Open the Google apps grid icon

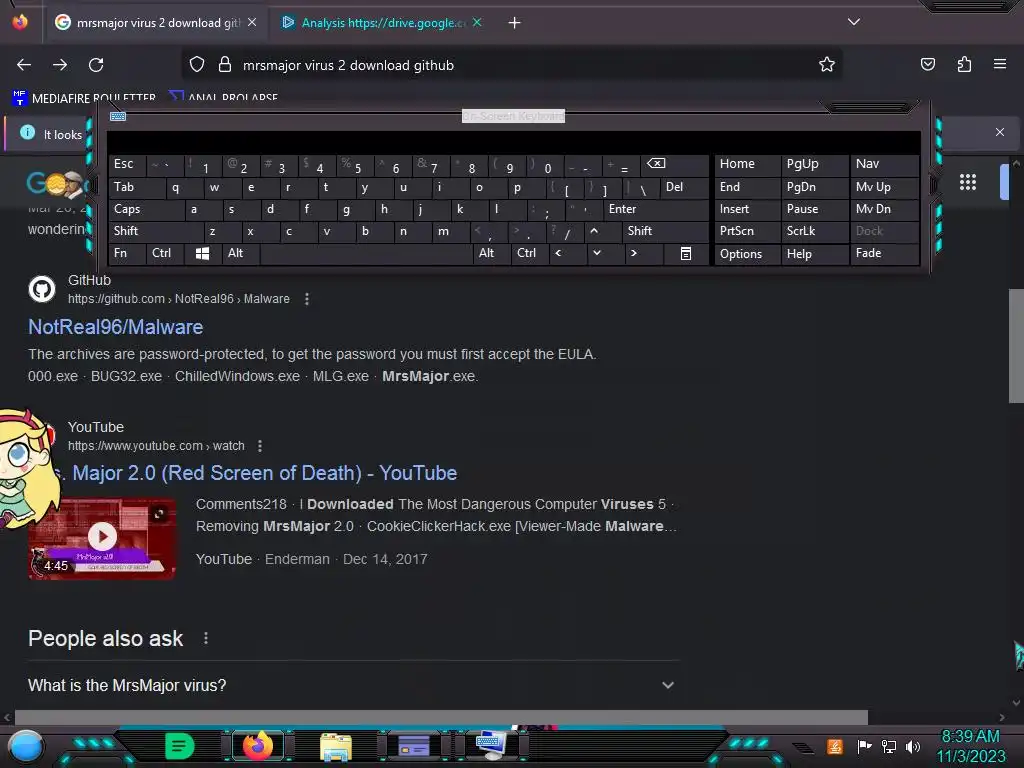(968, 182)
